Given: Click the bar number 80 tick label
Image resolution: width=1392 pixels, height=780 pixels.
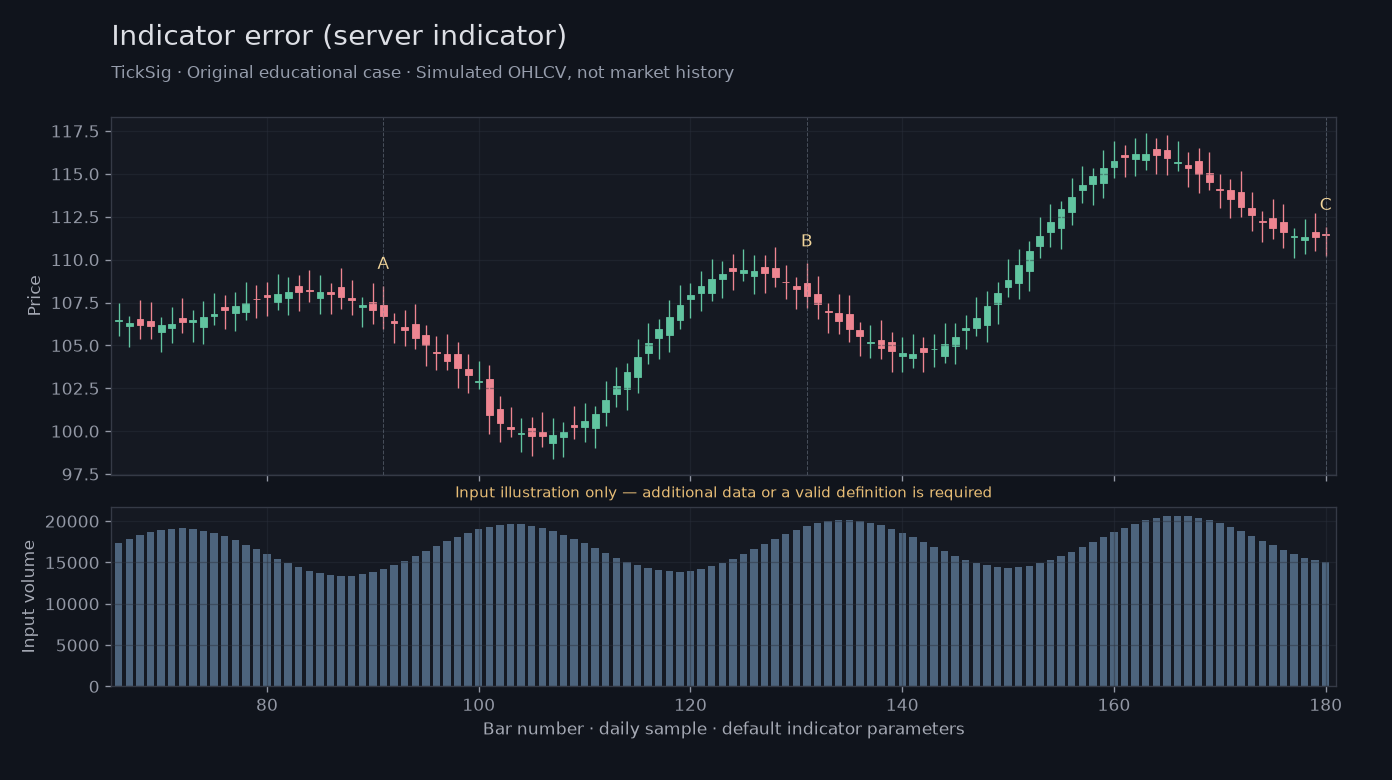Looking at the screenshot, I should click(267, 704).
